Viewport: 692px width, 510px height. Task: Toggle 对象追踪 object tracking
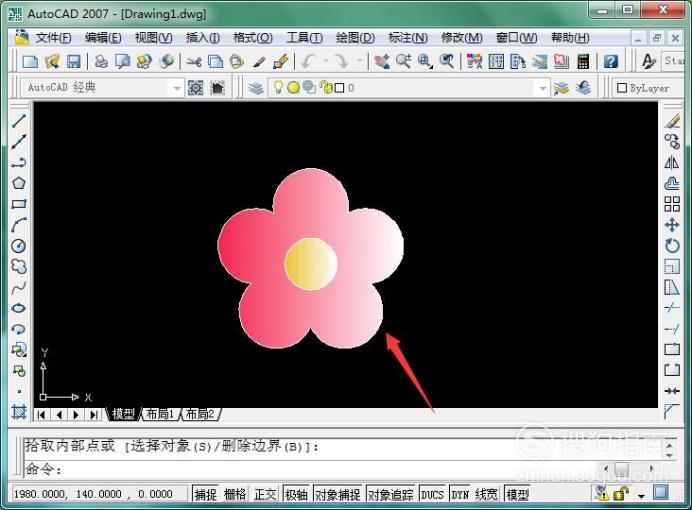pyautogui.click(x=391, y=494)
